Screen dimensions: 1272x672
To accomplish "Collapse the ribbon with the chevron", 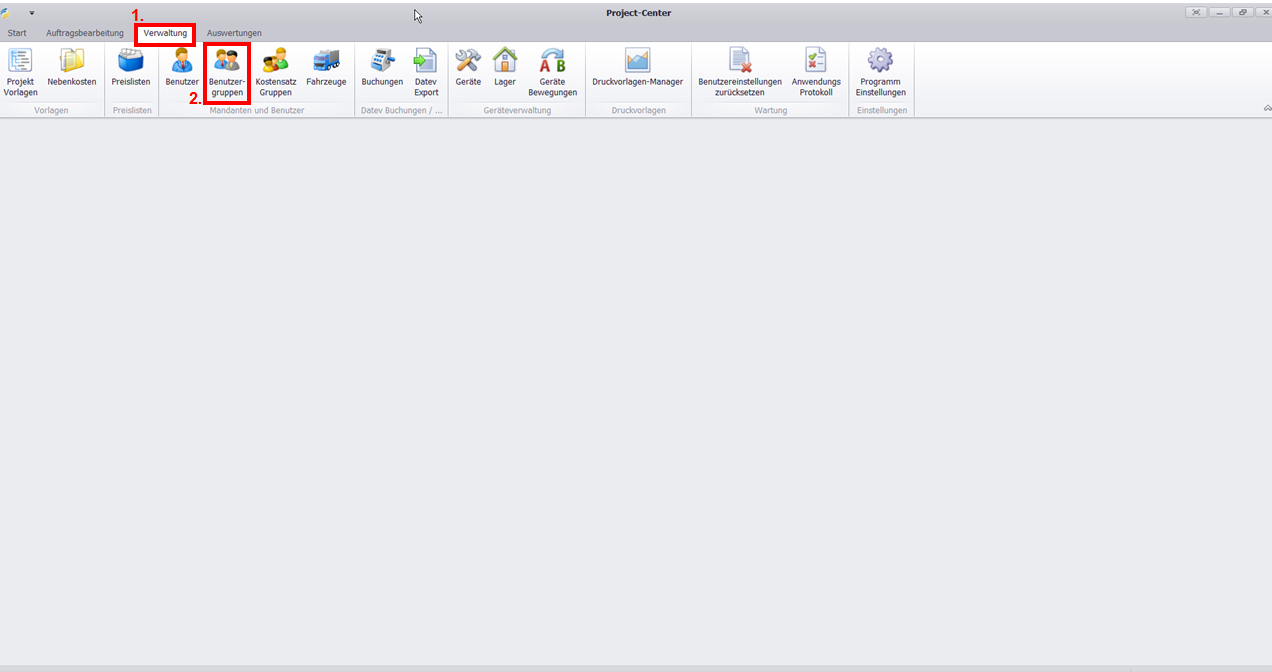I will tap(1267, 108).
